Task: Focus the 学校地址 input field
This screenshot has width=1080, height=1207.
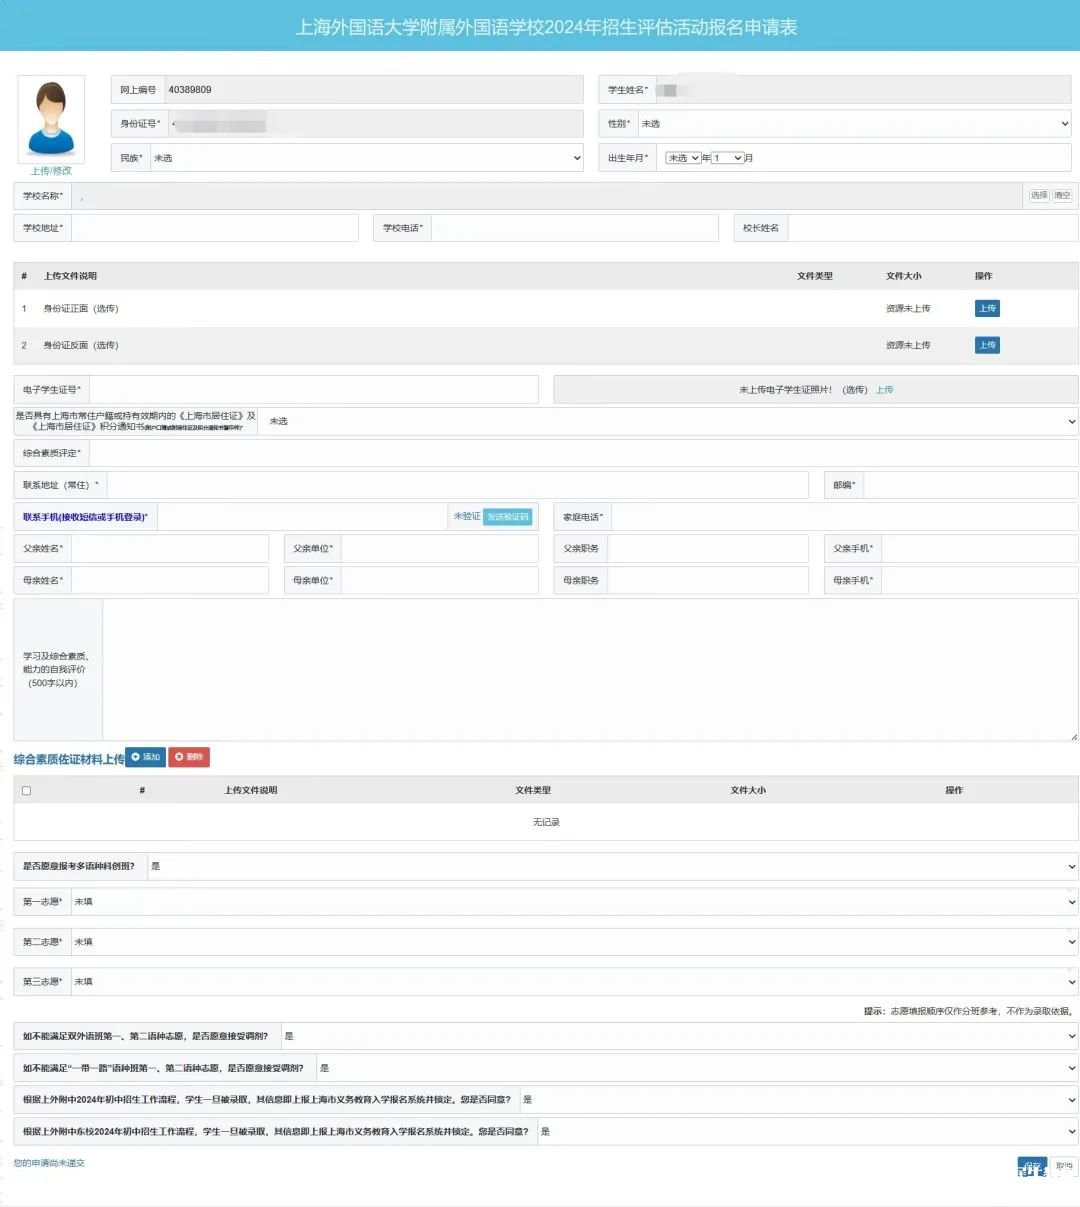Action: point(215,228)
